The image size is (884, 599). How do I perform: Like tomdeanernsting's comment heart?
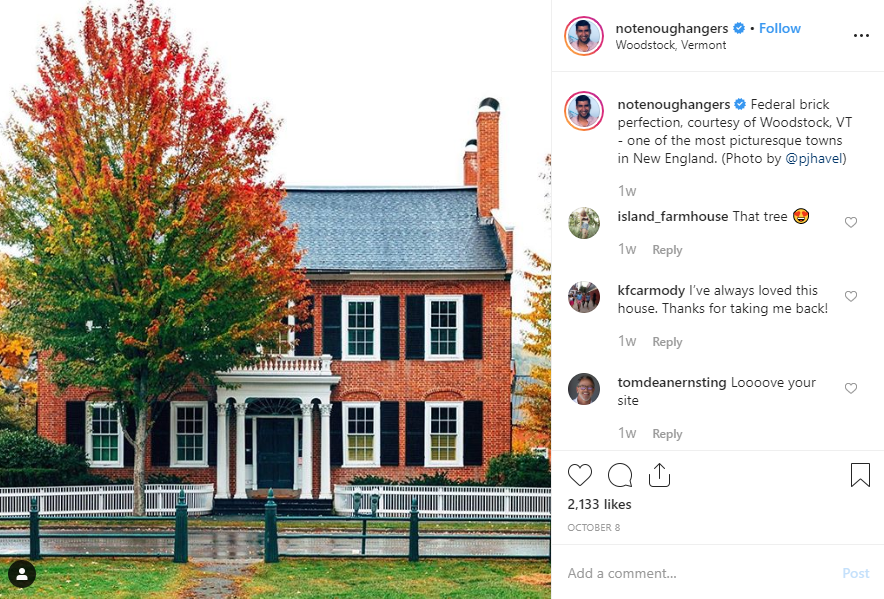tap(851, 388)
